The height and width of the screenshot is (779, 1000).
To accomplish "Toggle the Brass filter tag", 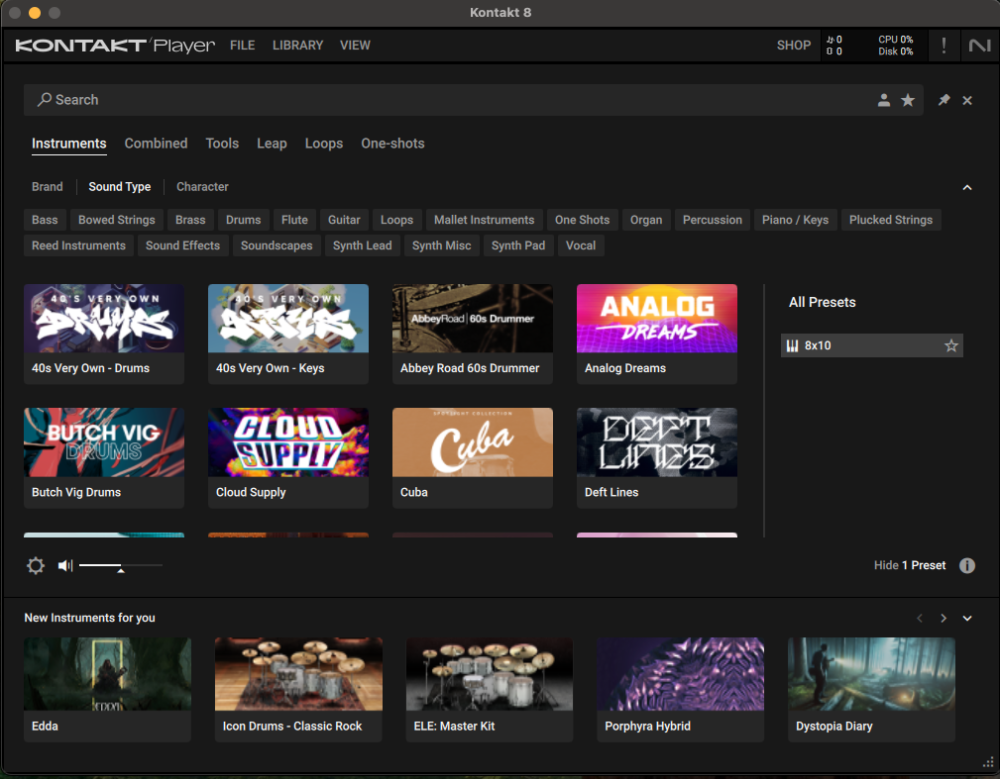I will point(190,220).
